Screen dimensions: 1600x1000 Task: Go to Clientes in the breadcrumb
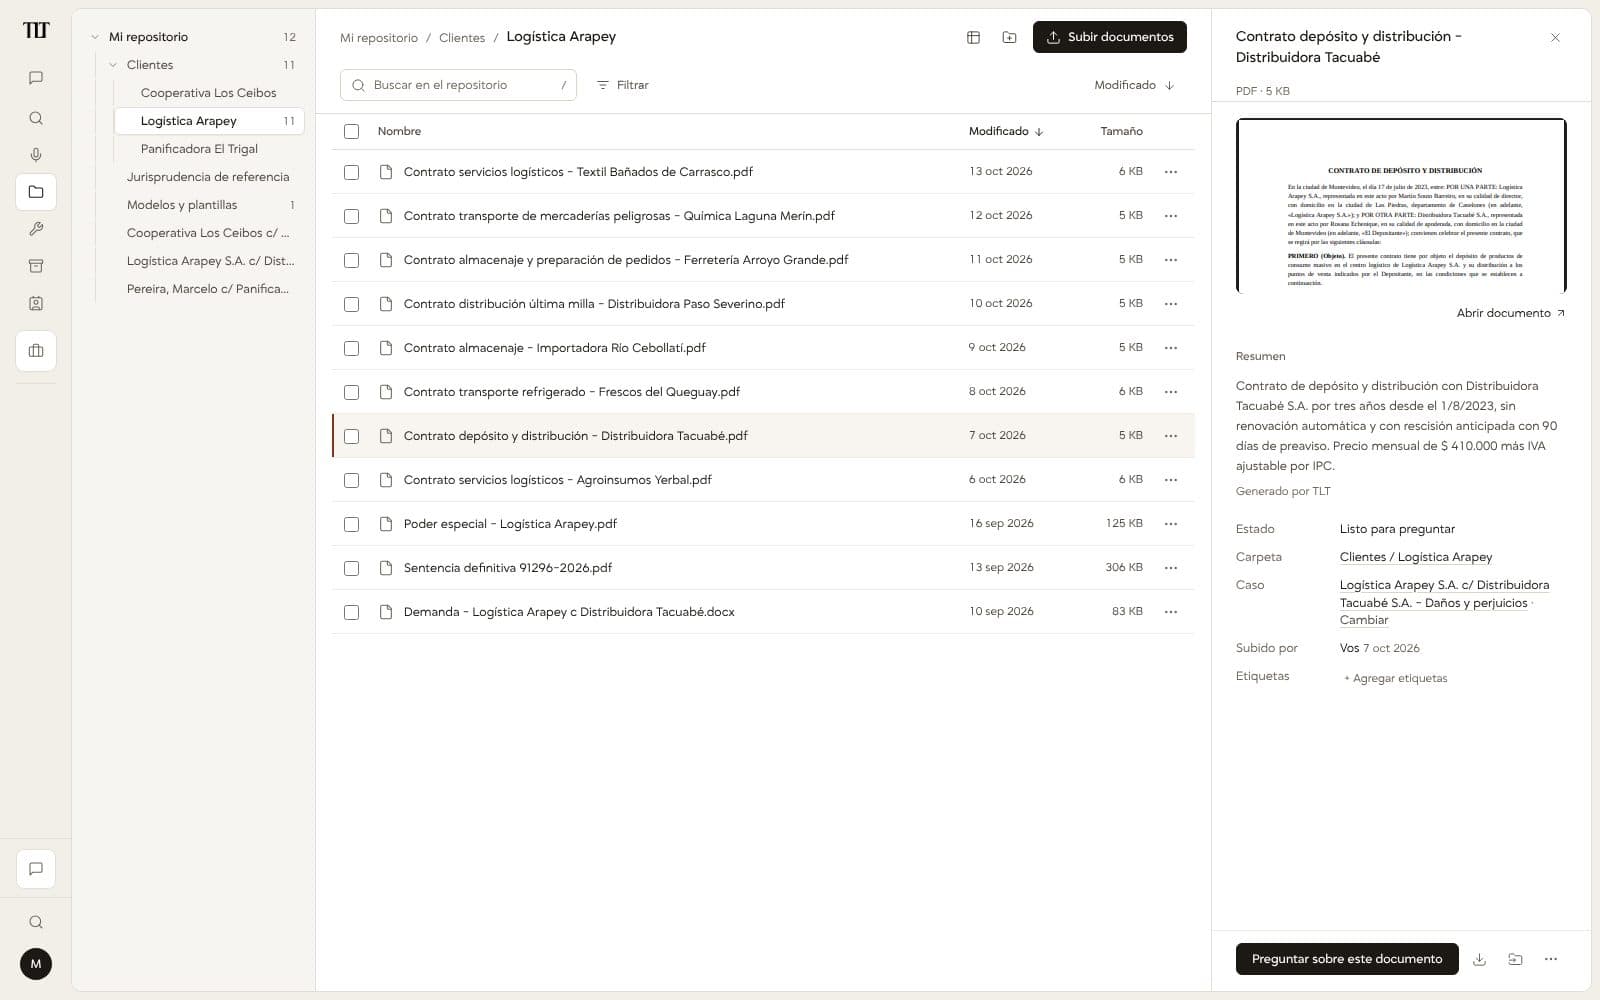pos(462,38)
